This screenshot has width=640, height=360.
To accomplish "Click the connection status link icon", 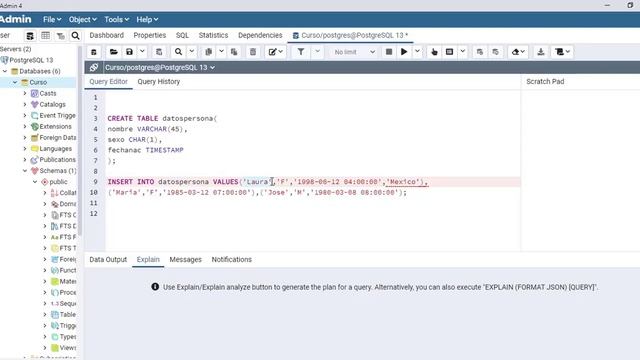I will 94,67.
